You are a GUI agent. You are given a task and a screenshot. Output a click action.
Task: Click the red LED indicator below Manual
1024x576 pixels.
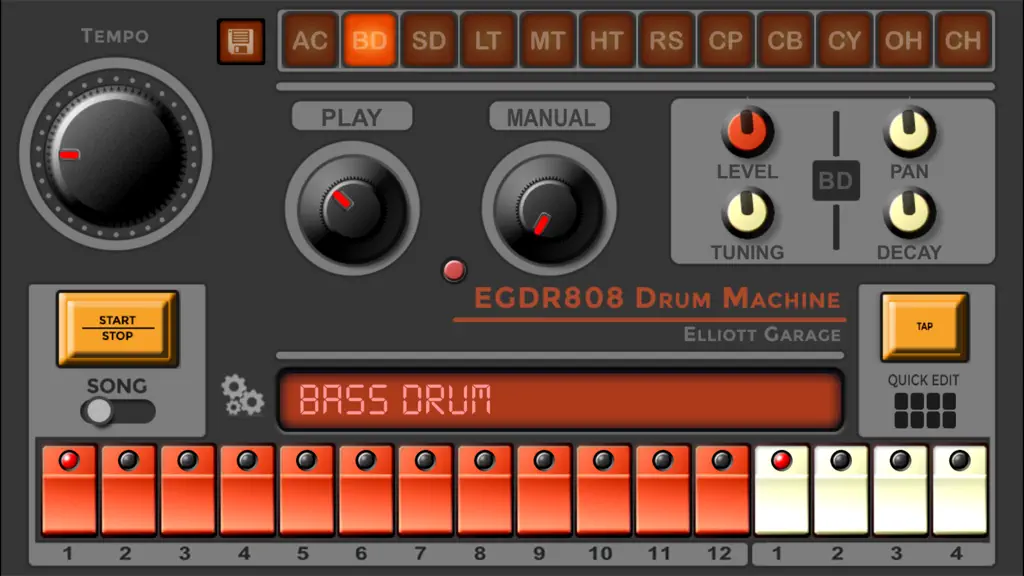tap(454, 270)
